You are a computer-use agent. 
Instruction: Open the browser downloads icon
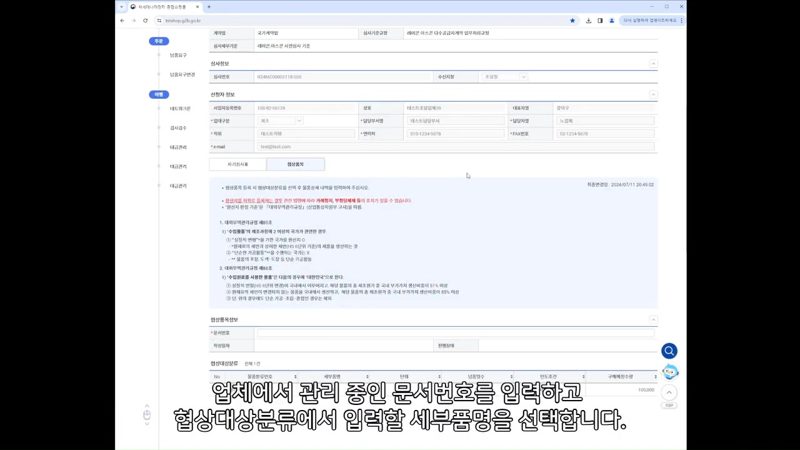(588, 21)
